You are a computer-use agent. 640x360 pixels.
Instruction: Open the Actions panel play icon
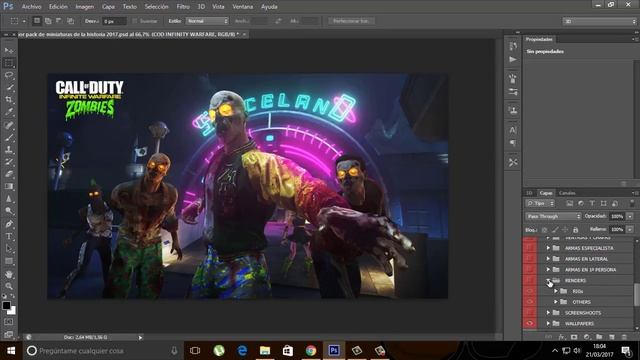click(513, 60)
